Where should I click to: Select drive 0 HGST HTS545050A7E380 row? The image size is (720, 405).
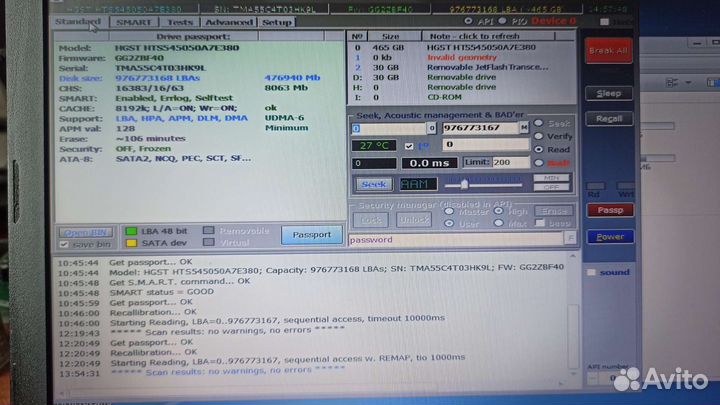click(461, 47)
